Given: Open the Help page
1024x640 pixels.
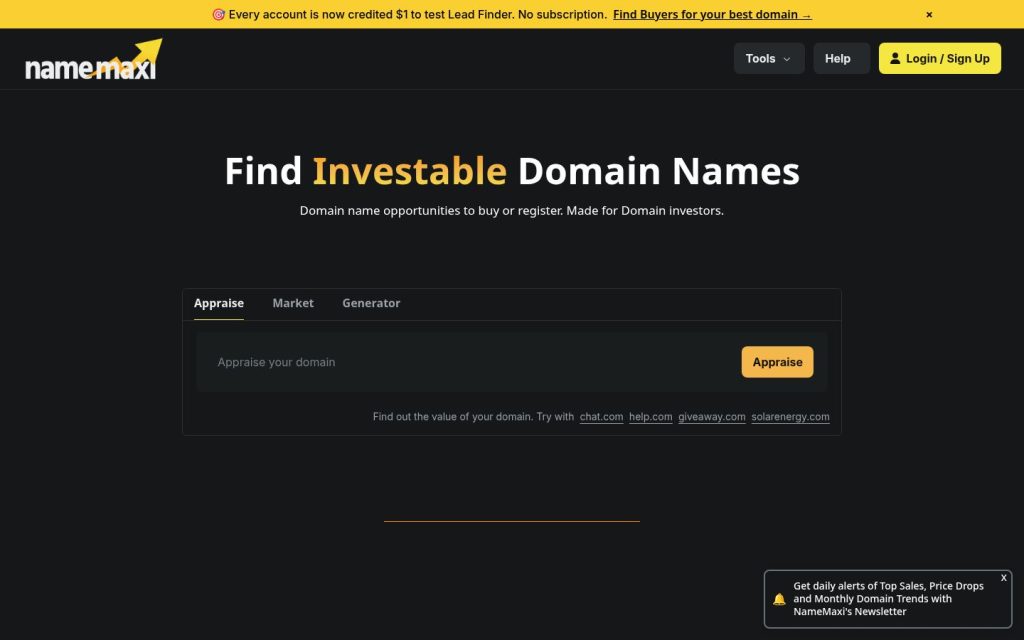Looking at the screenshot, I should coord(841,58).
